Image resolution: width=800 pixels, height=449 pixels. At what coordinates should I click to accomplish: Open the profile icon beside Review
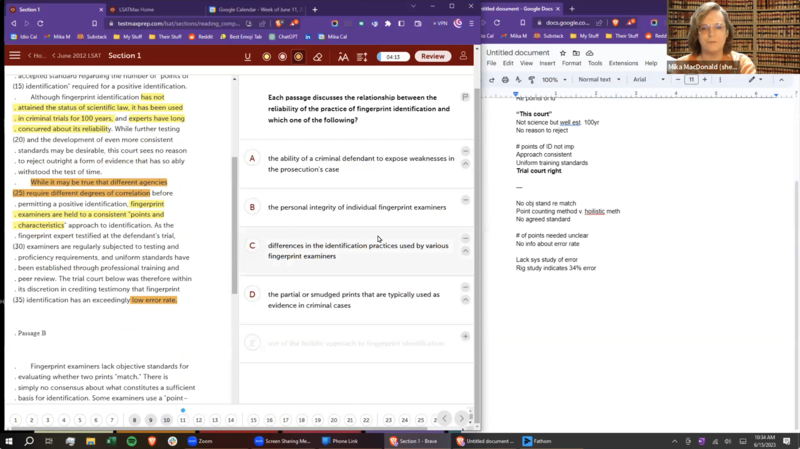point(463,57)
